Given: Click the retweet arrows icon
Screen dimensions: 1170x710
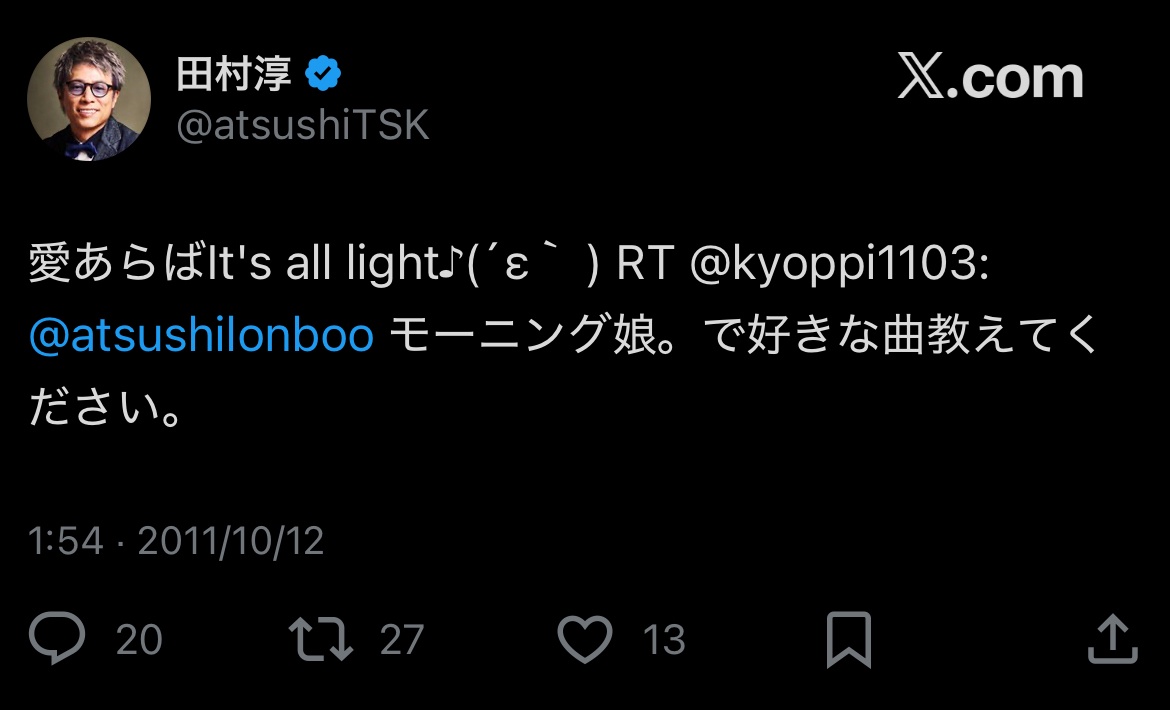Looking at the screenshot, I should point(320,639).
